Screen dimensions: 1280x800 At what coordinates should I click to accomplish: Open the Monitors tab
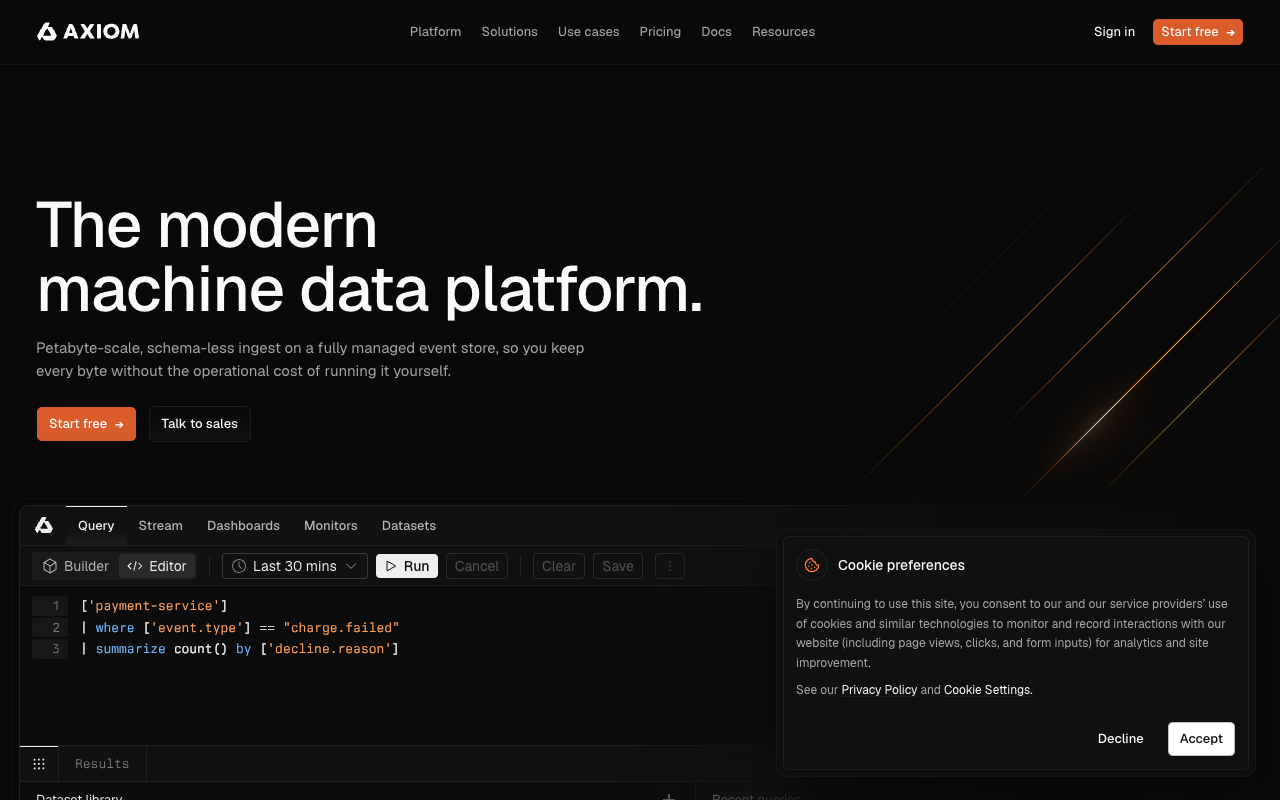click(x=330, y=525)
